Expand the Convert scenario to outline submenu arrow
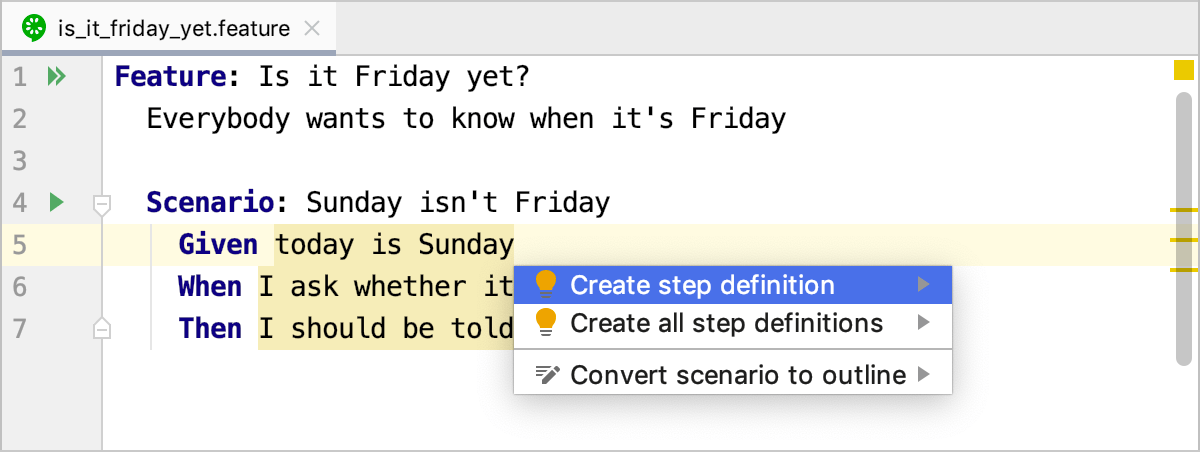 [923, 375]
